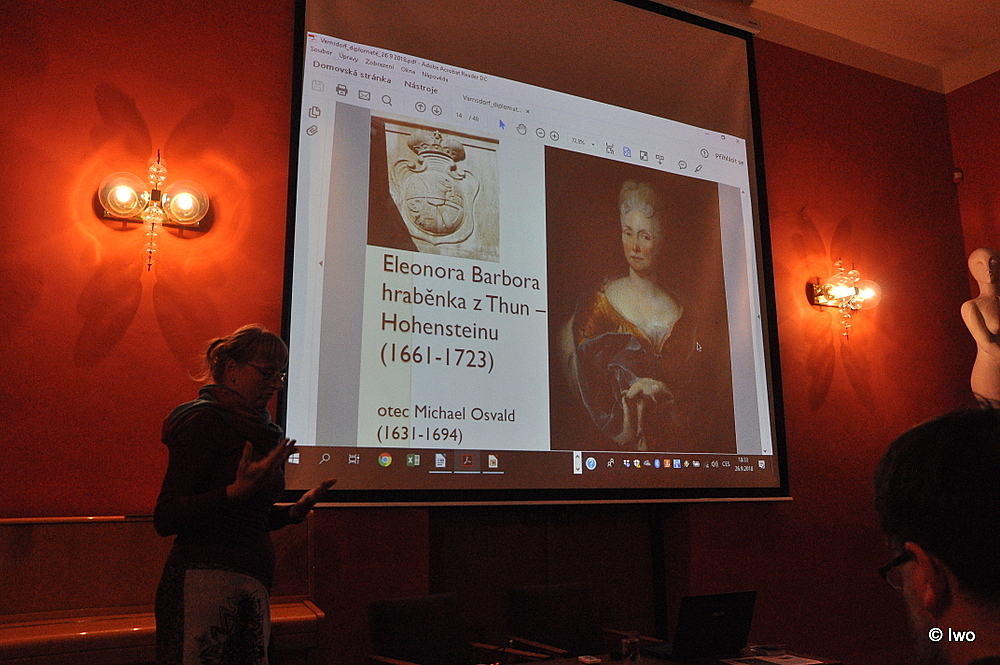This screenshot has height=665, width=1000.
Task: Open the taskbar clock and date
Action: pos(743,464)
